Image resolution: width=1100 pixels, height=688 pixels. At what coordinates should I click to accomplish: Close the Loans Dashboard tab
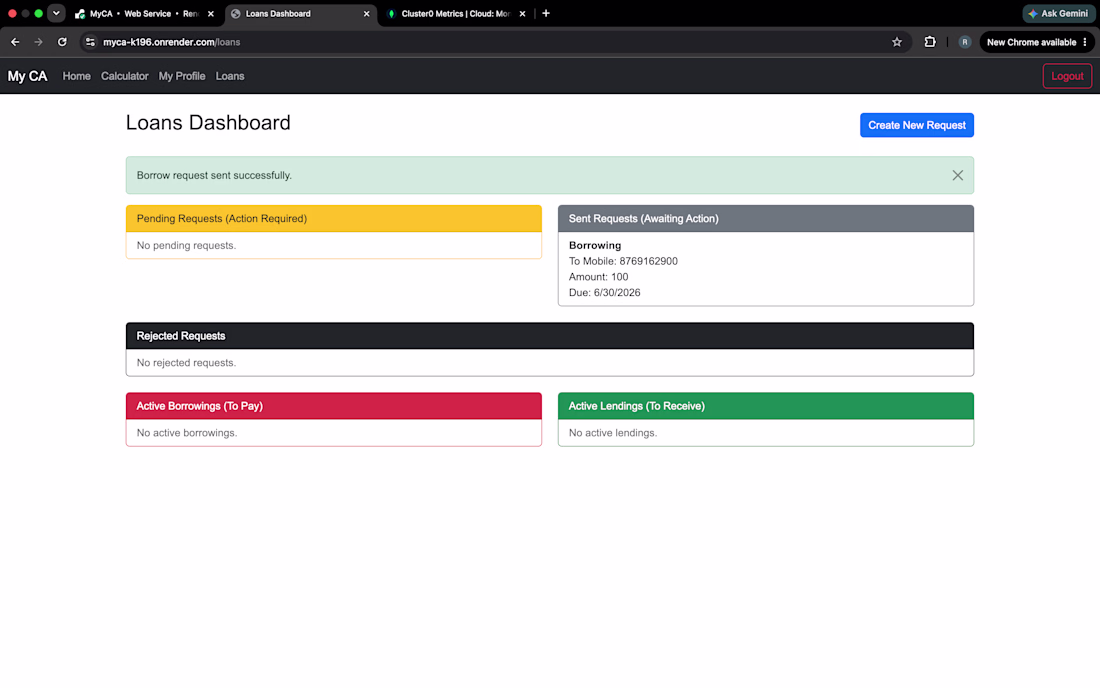coord(366,13)
